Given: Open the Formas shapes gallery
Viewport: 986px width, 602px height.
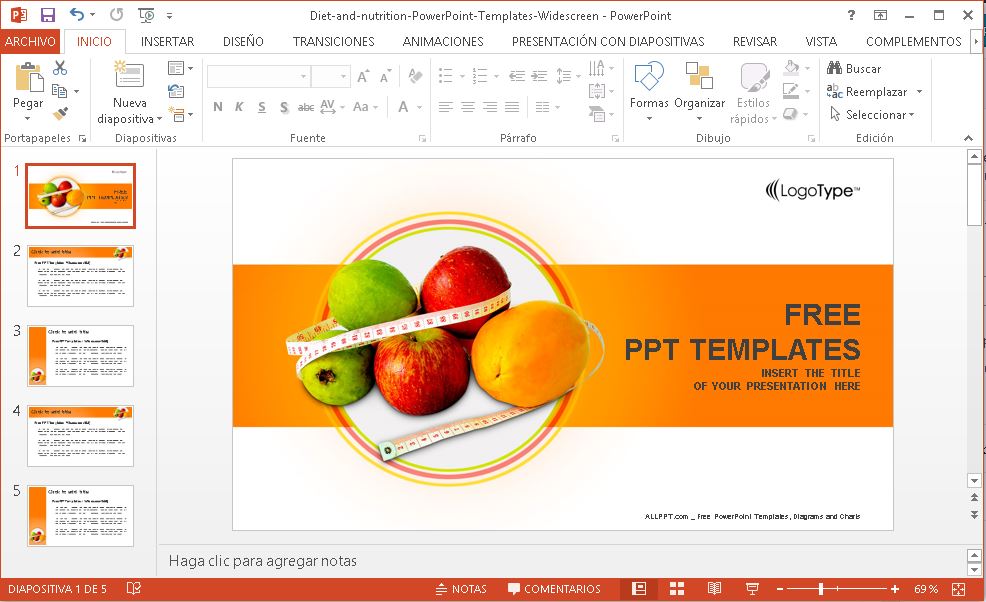Looking at the screenshot, I should pyautogui.click(x=649, y=89).
